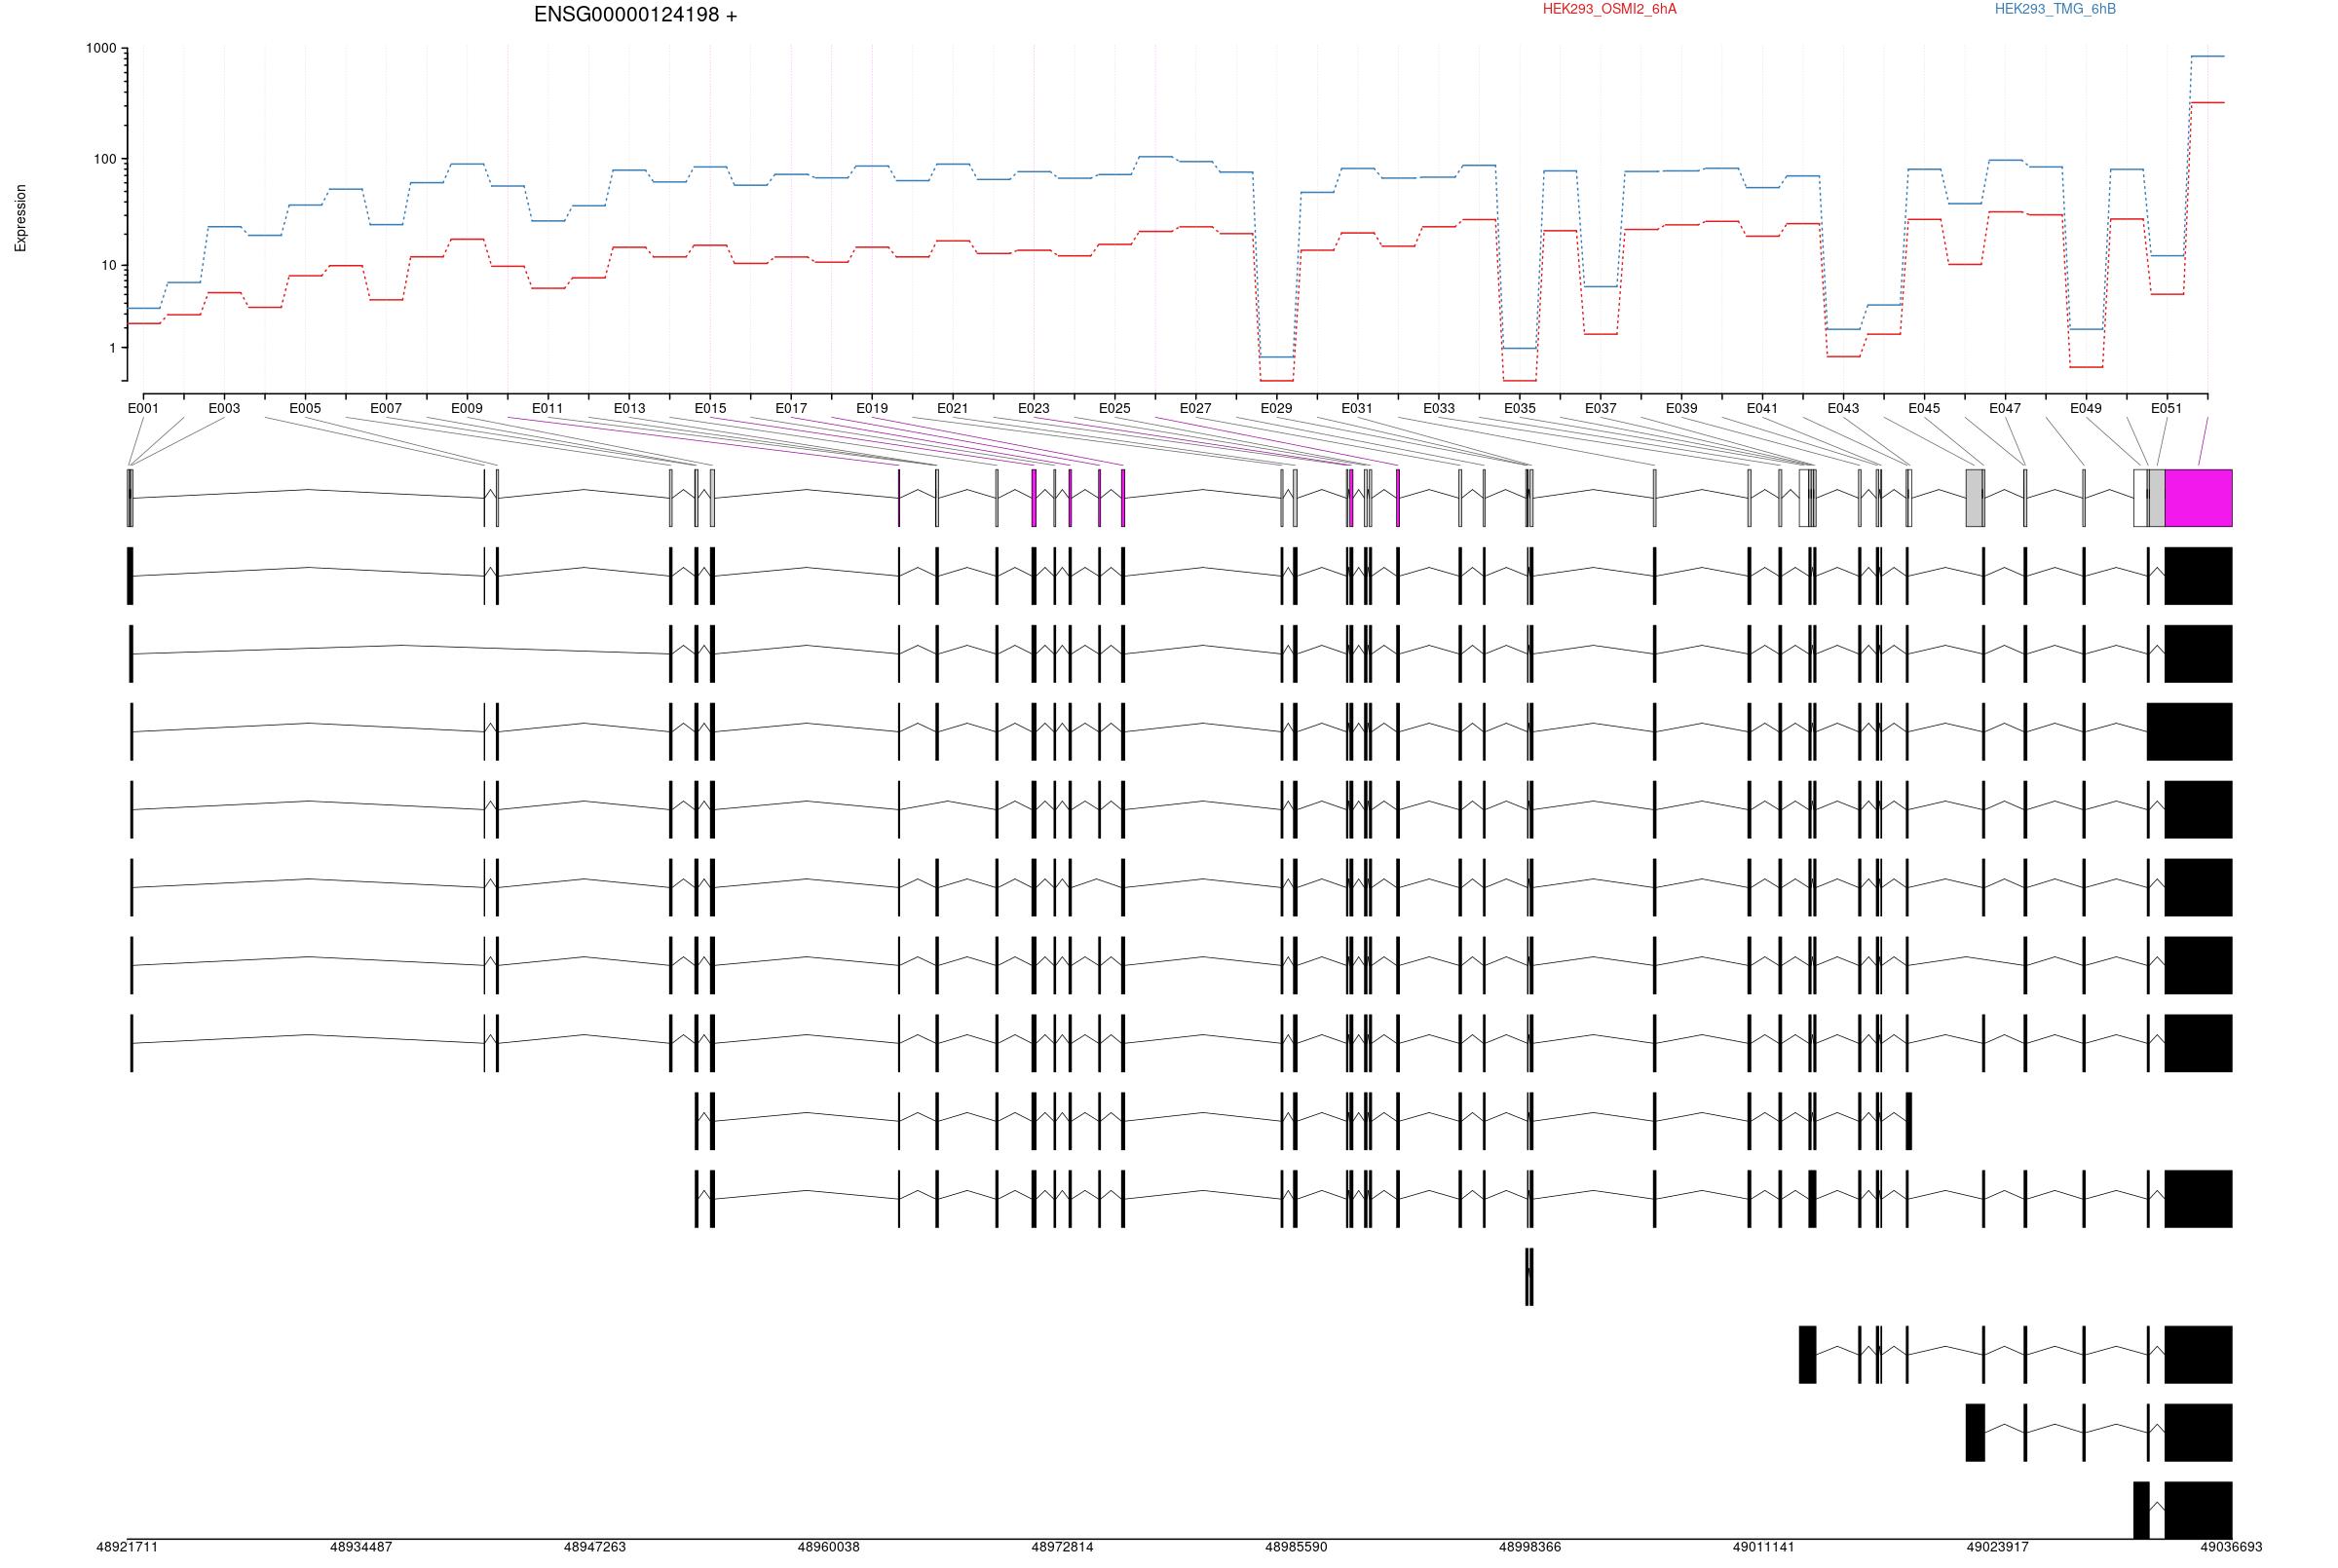
Task: Select exon label E003
Action: [224, 408]
